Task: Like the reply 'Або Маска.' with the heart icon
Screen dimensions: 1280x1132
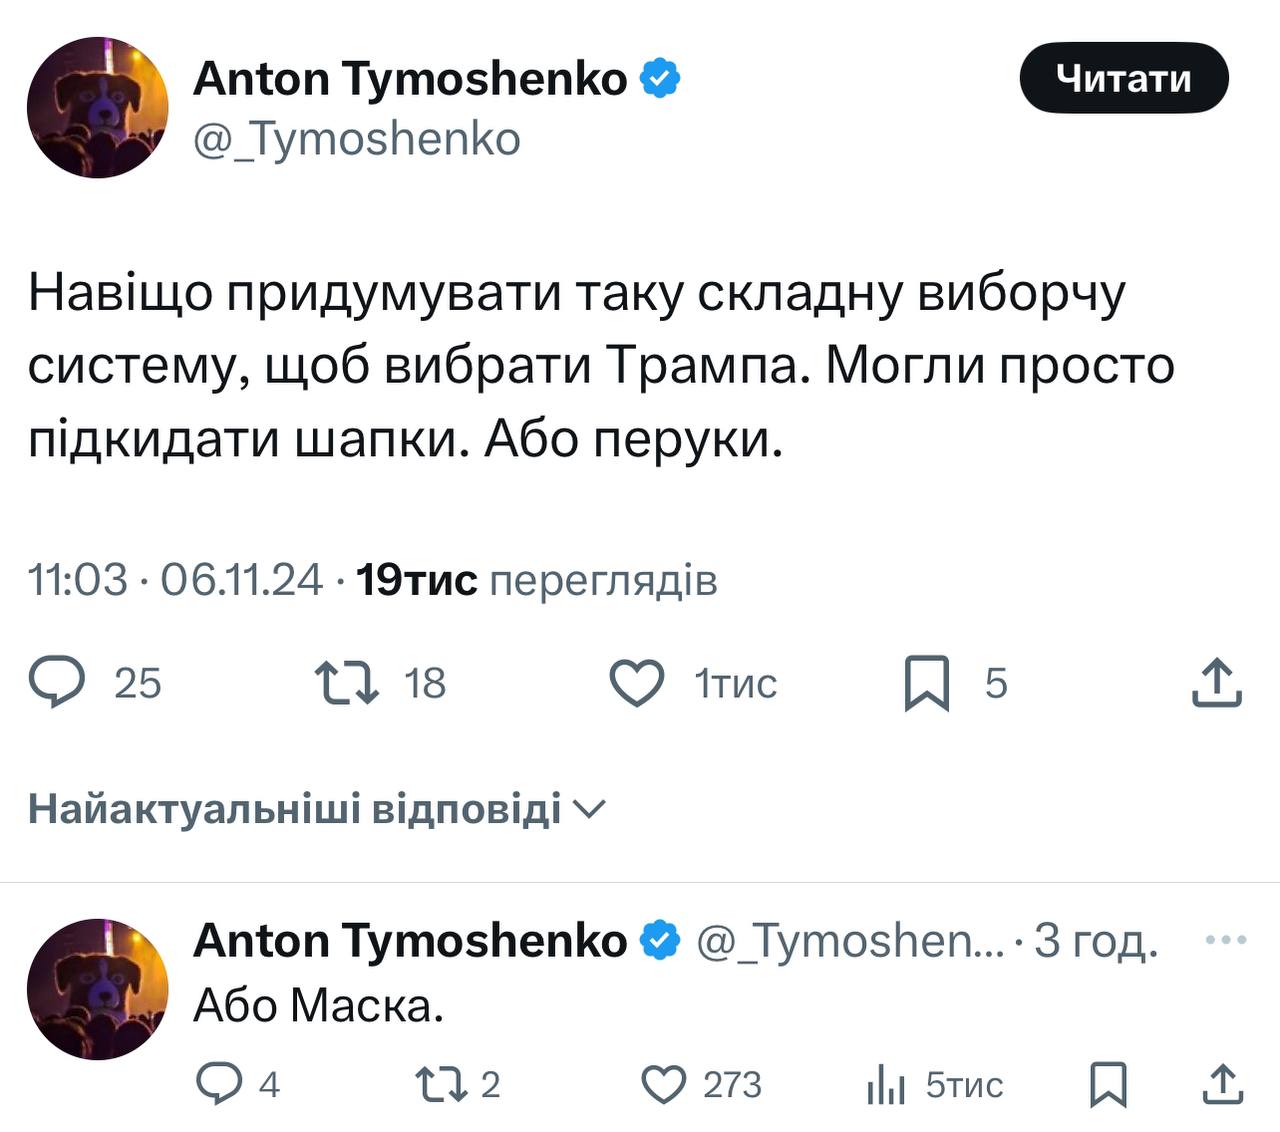Action: point(664,1083)
